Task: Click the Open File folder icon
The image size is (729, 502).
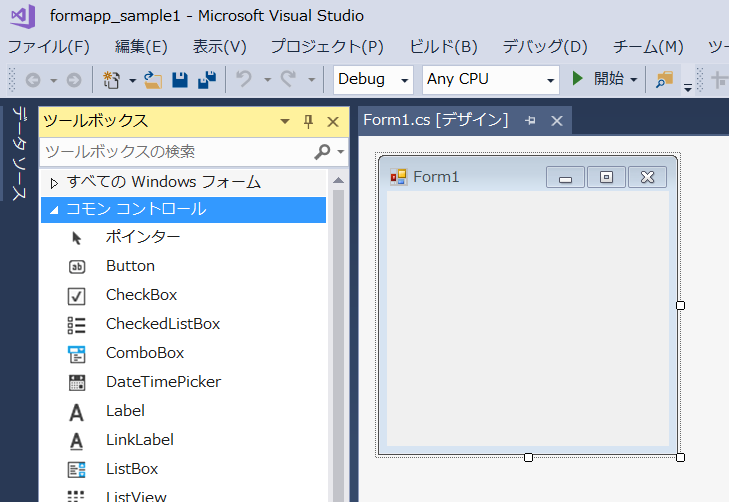Action: tap(152, 80)
